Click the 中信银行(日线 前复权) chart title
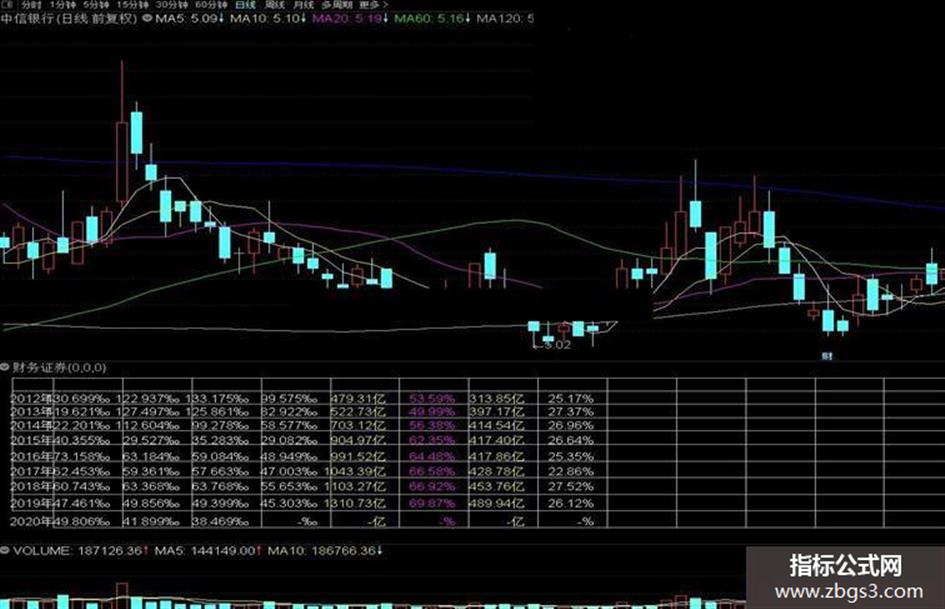The image size is (945, 609). pyautogui.click(x=69, y=18)
